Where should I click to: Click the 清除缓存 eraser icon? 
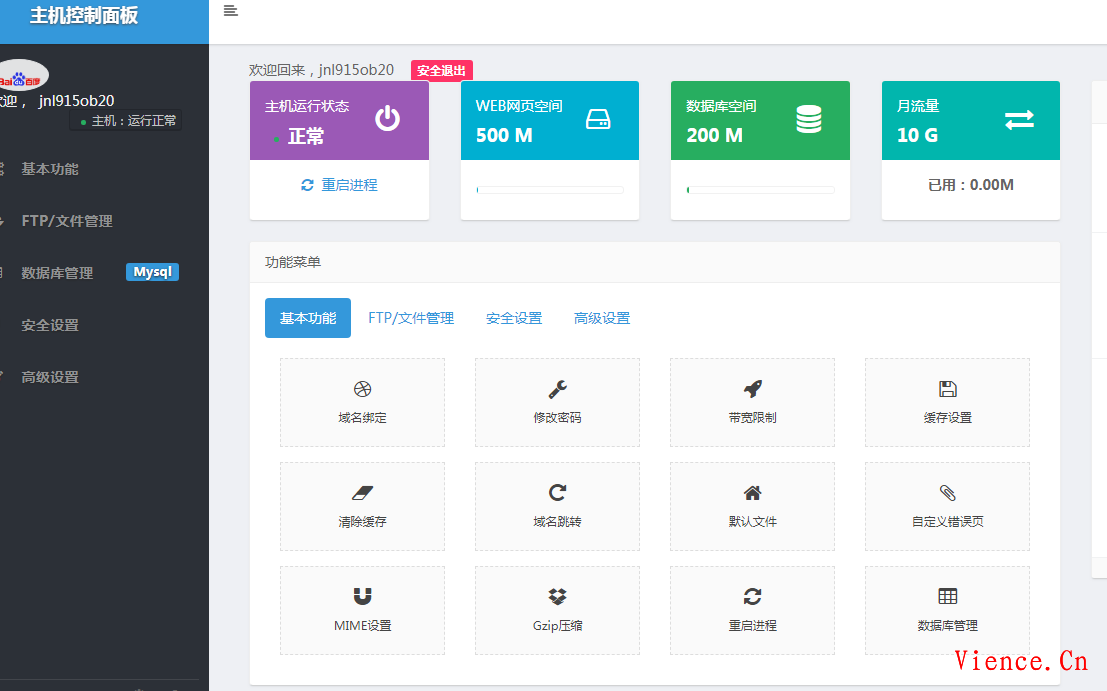pyautogui.click(x=362, y=493)
